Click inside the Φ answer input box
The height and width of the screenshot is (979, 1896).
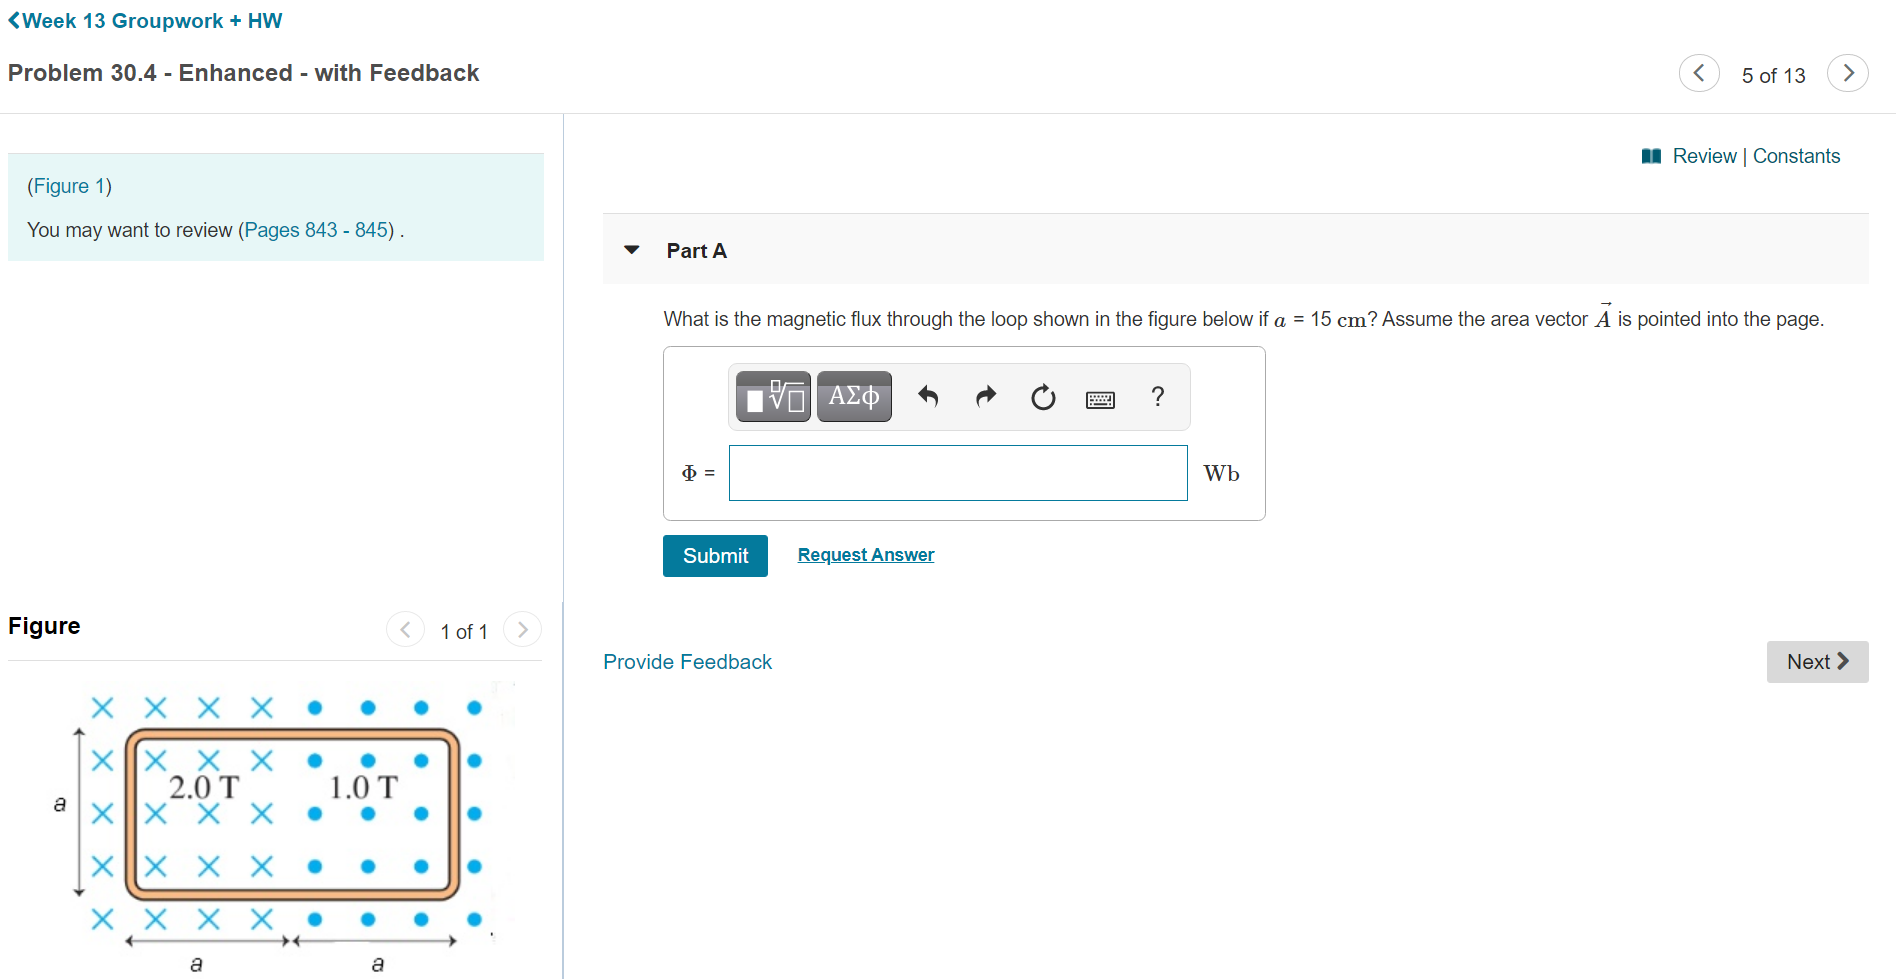pyautogui.click(x=957, y=472)
